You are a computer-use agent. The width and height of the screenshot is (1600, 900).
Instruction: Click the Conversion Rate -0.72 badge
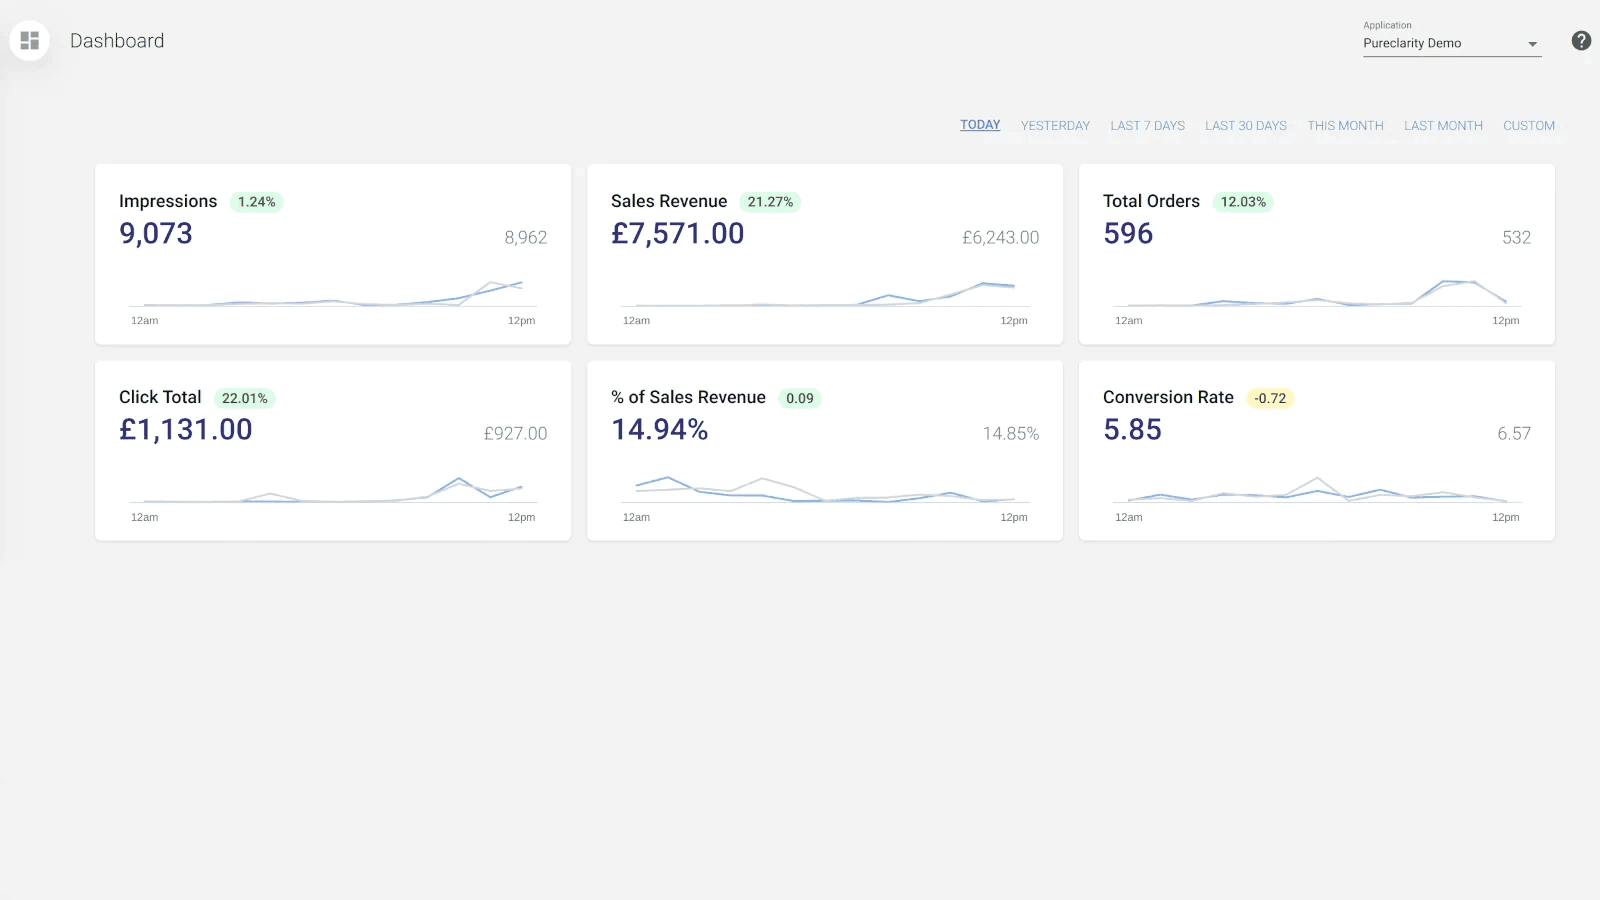click(1270, 398)
